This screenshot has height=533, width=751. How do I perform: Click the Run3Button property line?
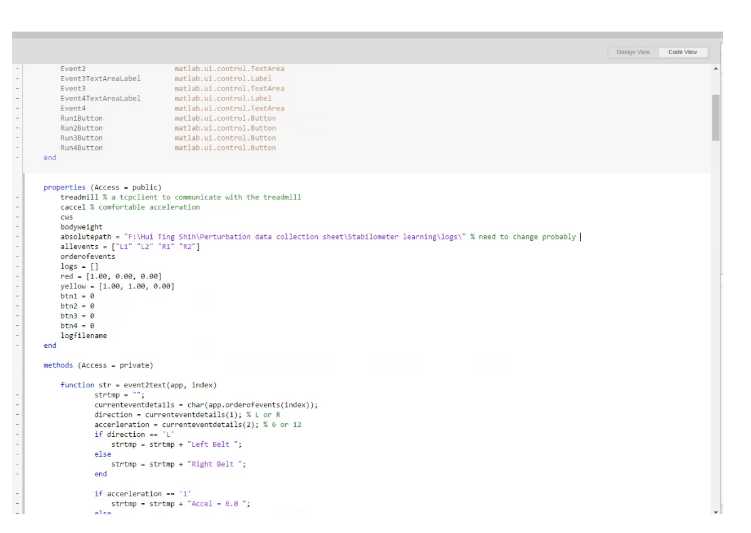(x=168, y=138)
